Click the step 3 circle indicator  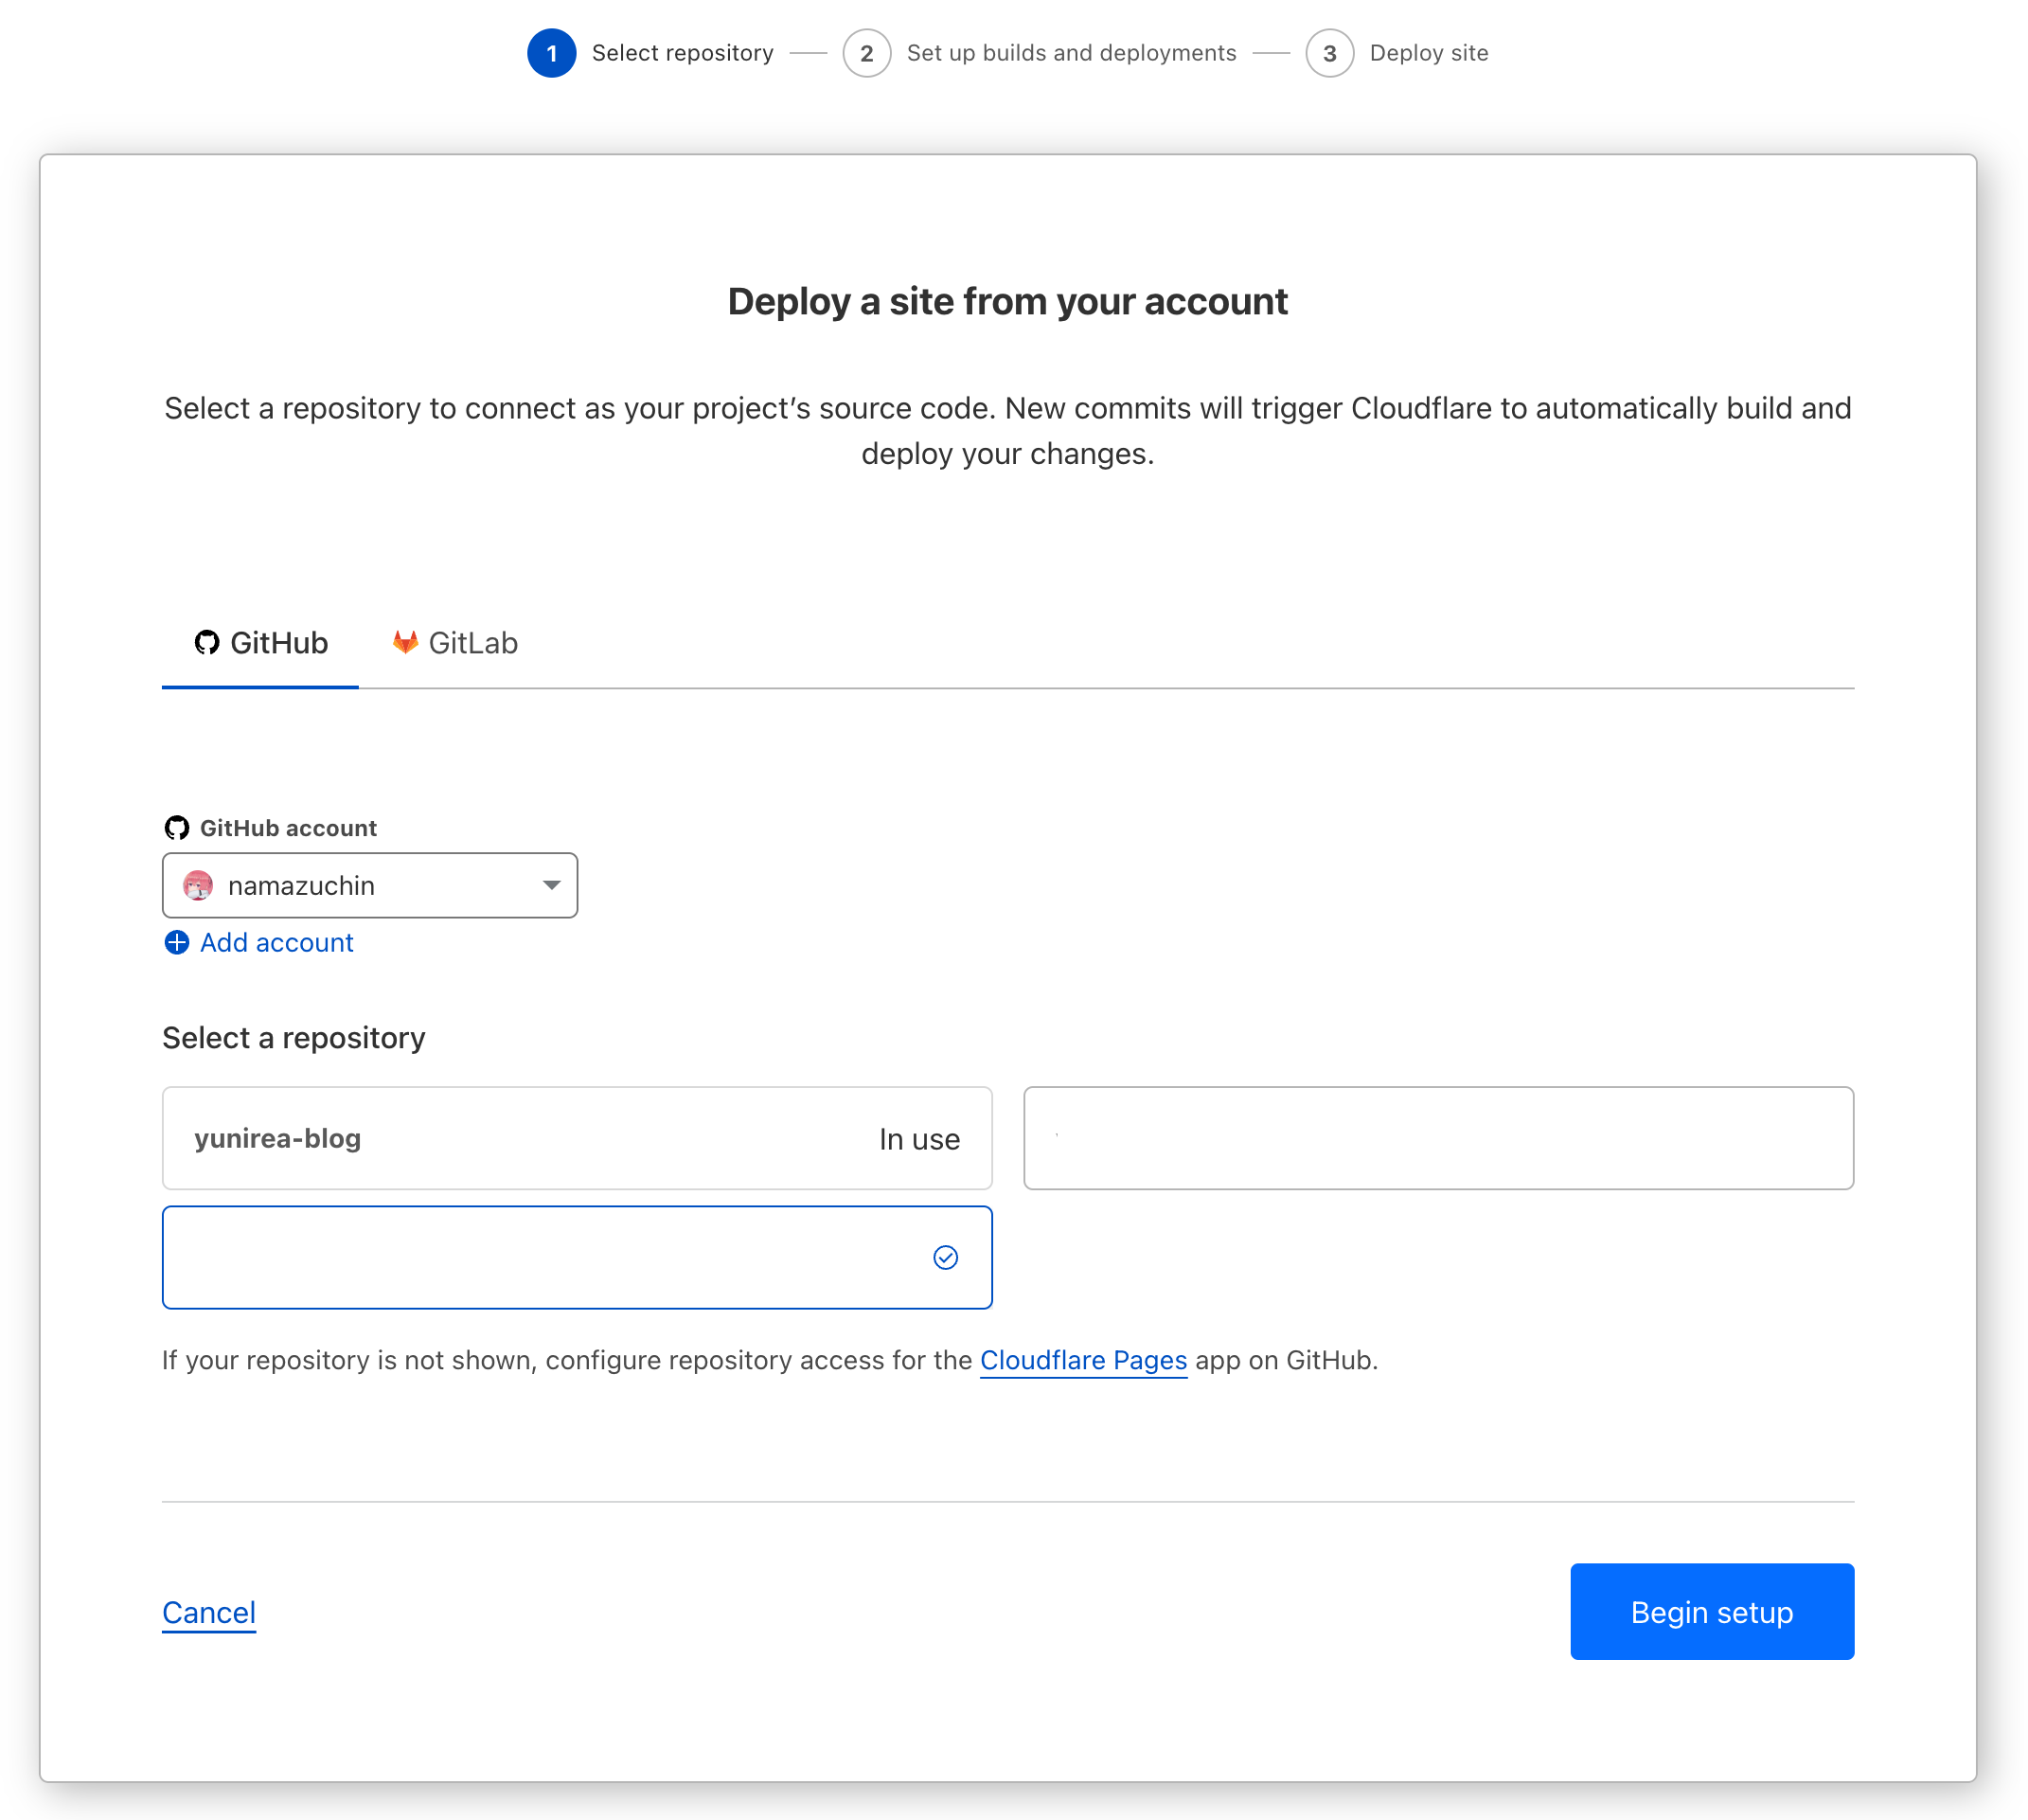[x=1329, y=53]
